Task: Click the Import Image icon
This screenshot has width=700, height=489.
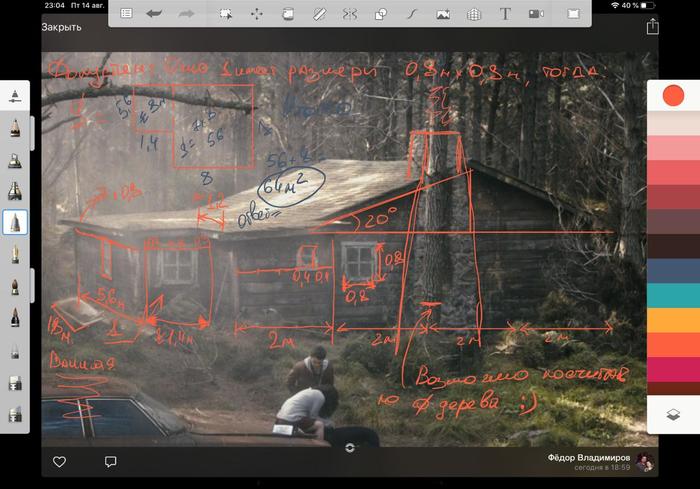Action: (443, 14)
